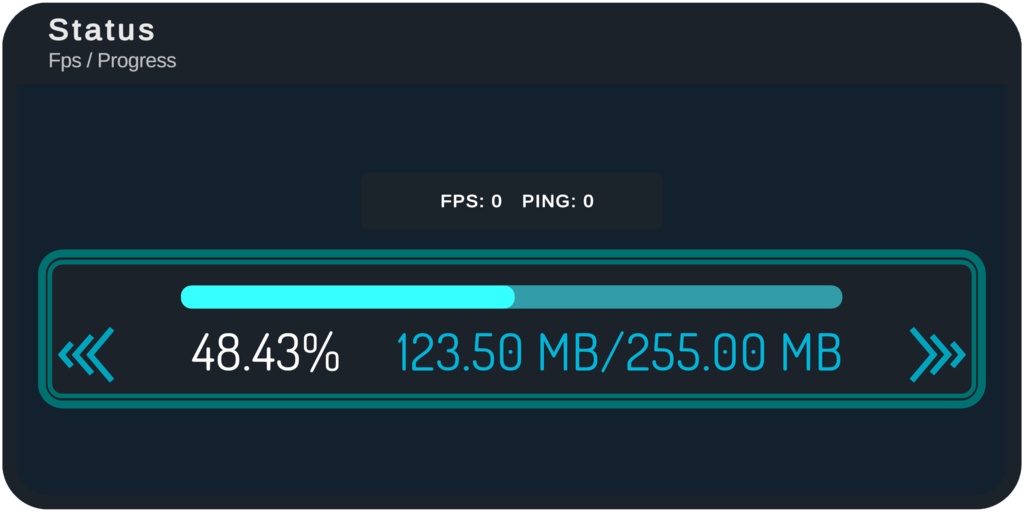The width and height of the screenshot is (1024, 512).
Task: Click the percent sign after 48.43
Action: (322, 353)
